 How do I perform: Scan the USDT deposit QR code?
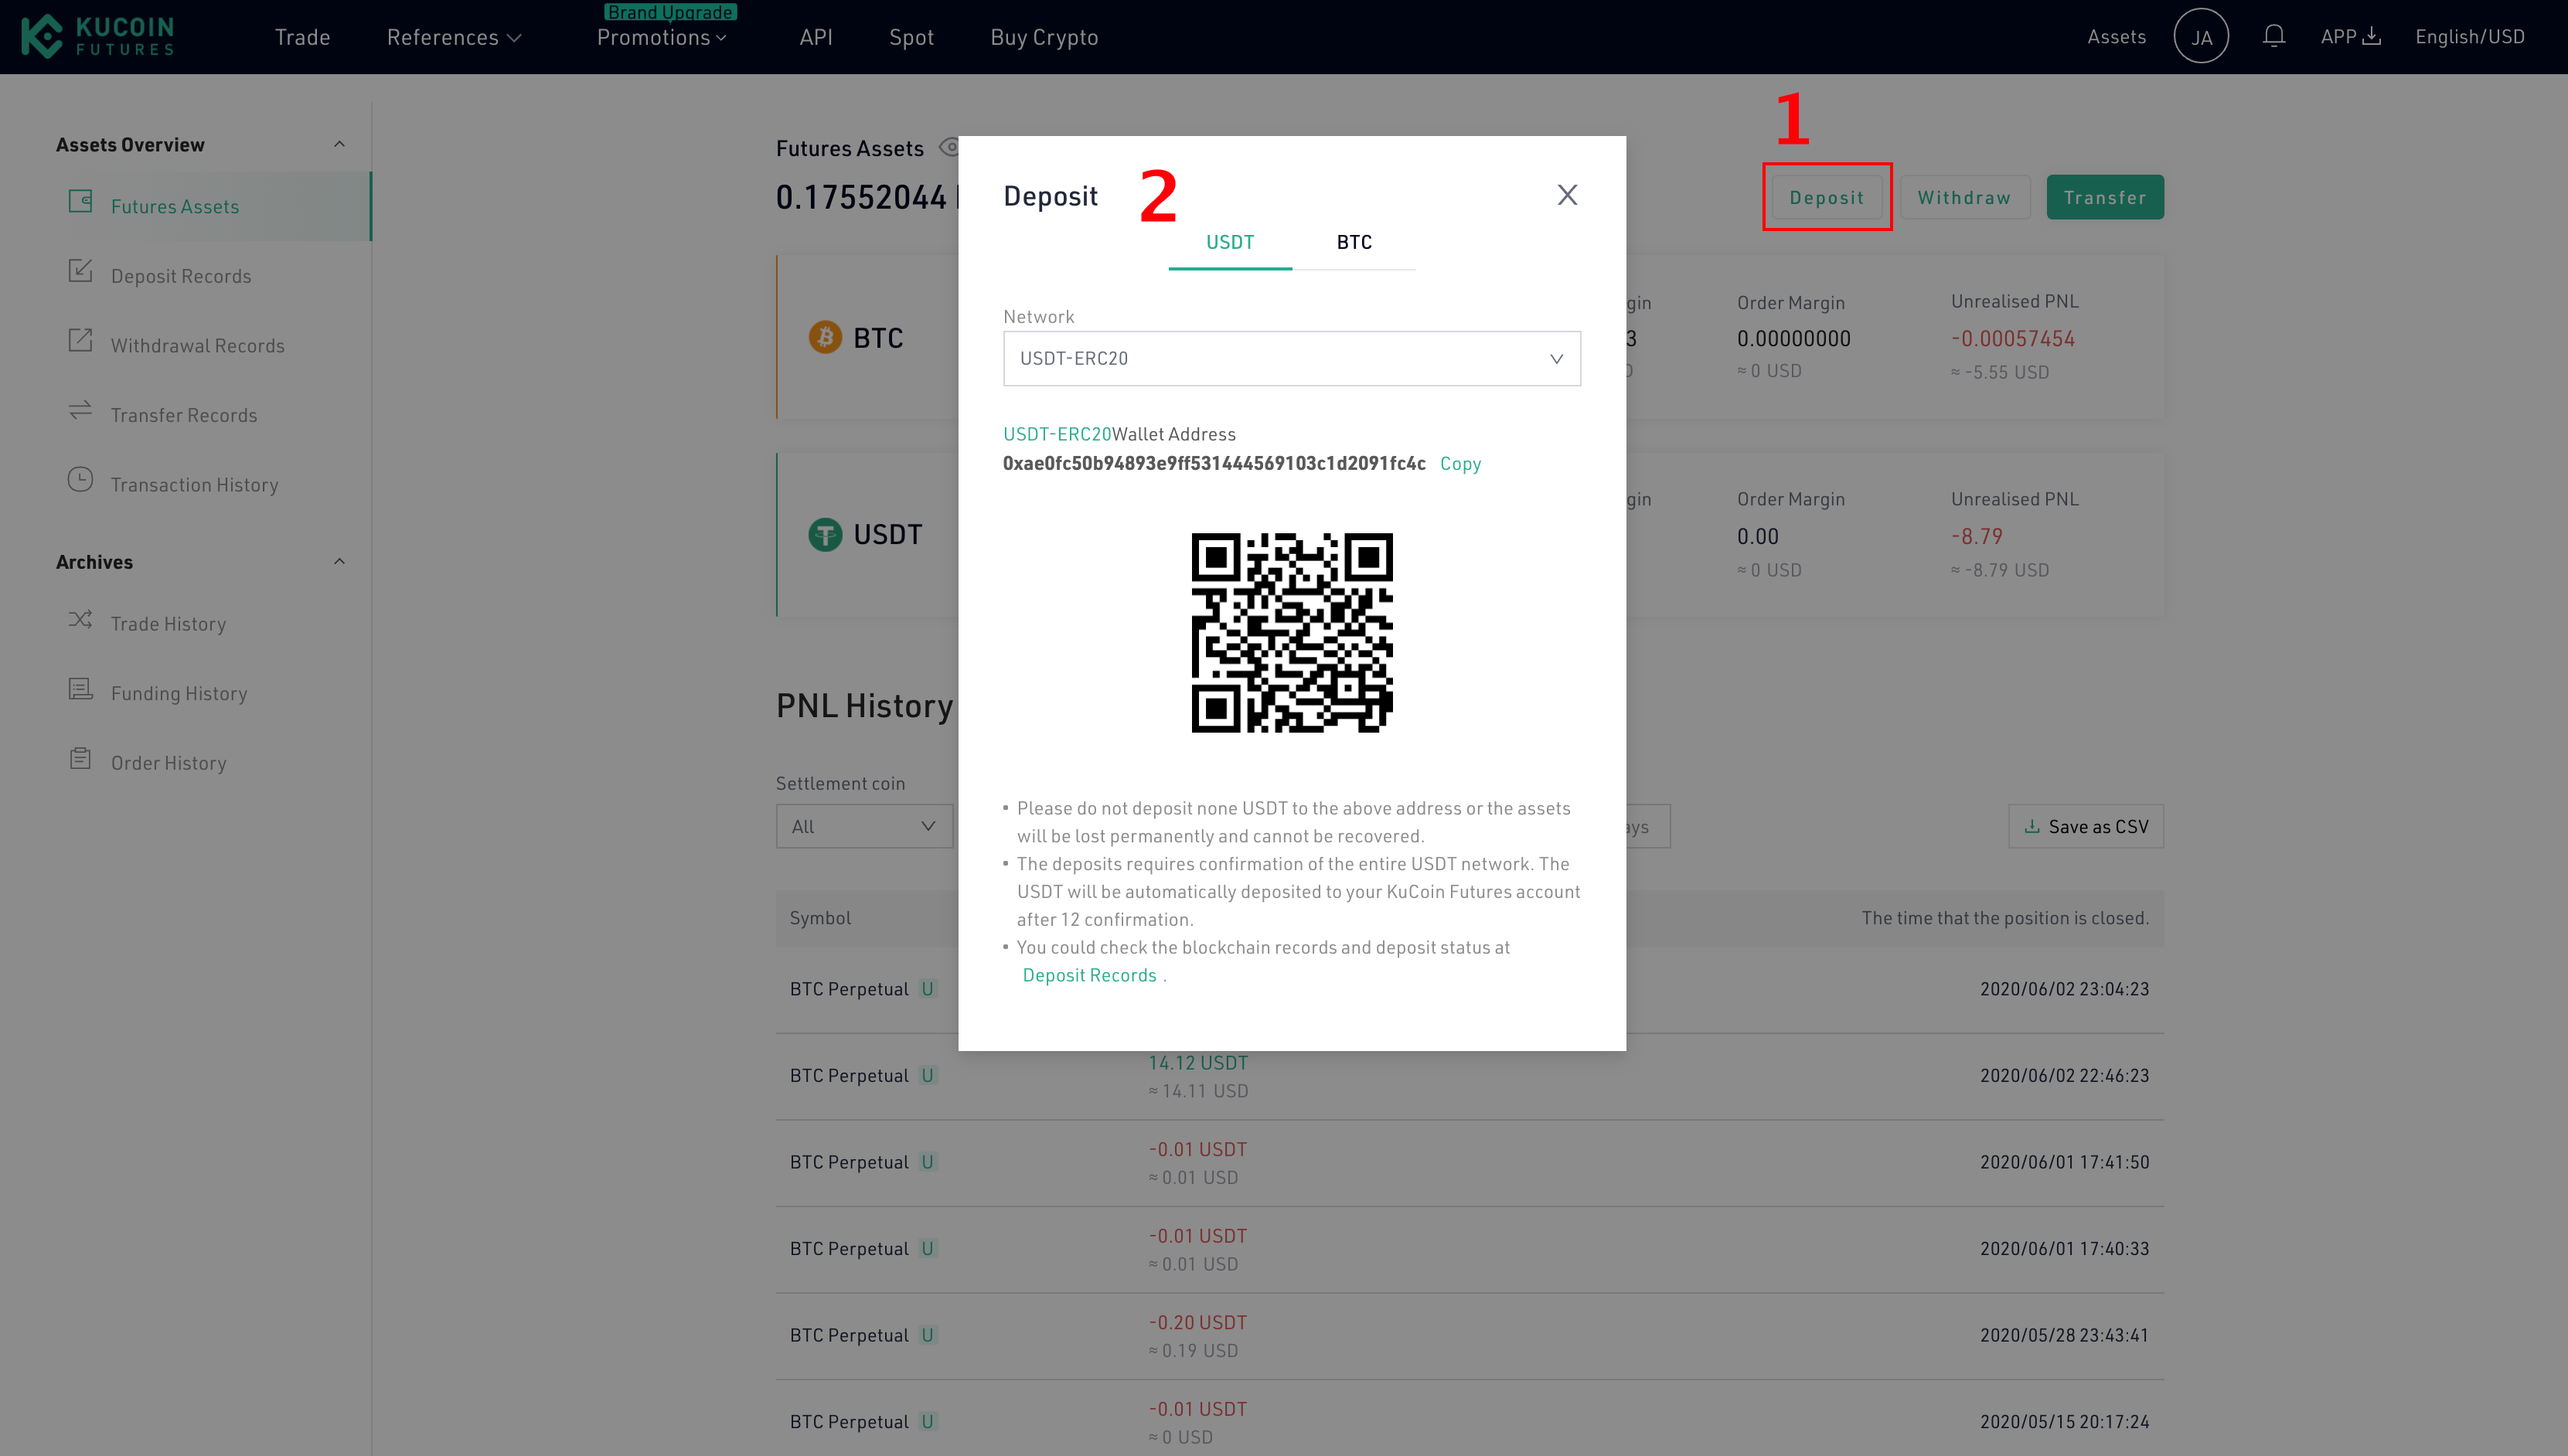1291,629
